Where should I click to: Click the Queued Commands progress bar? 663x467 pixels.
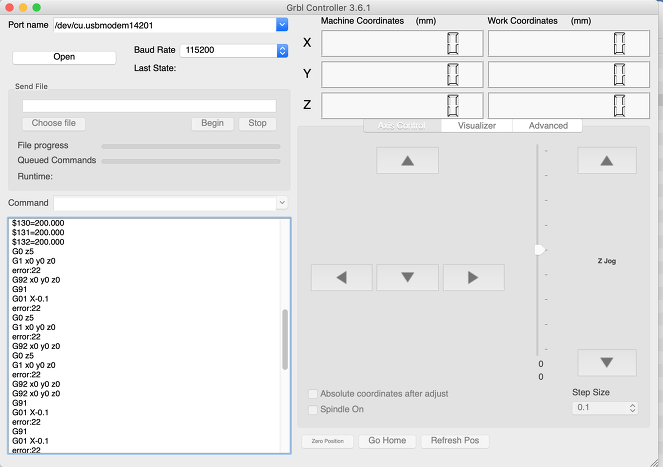(x=191, y=161)
